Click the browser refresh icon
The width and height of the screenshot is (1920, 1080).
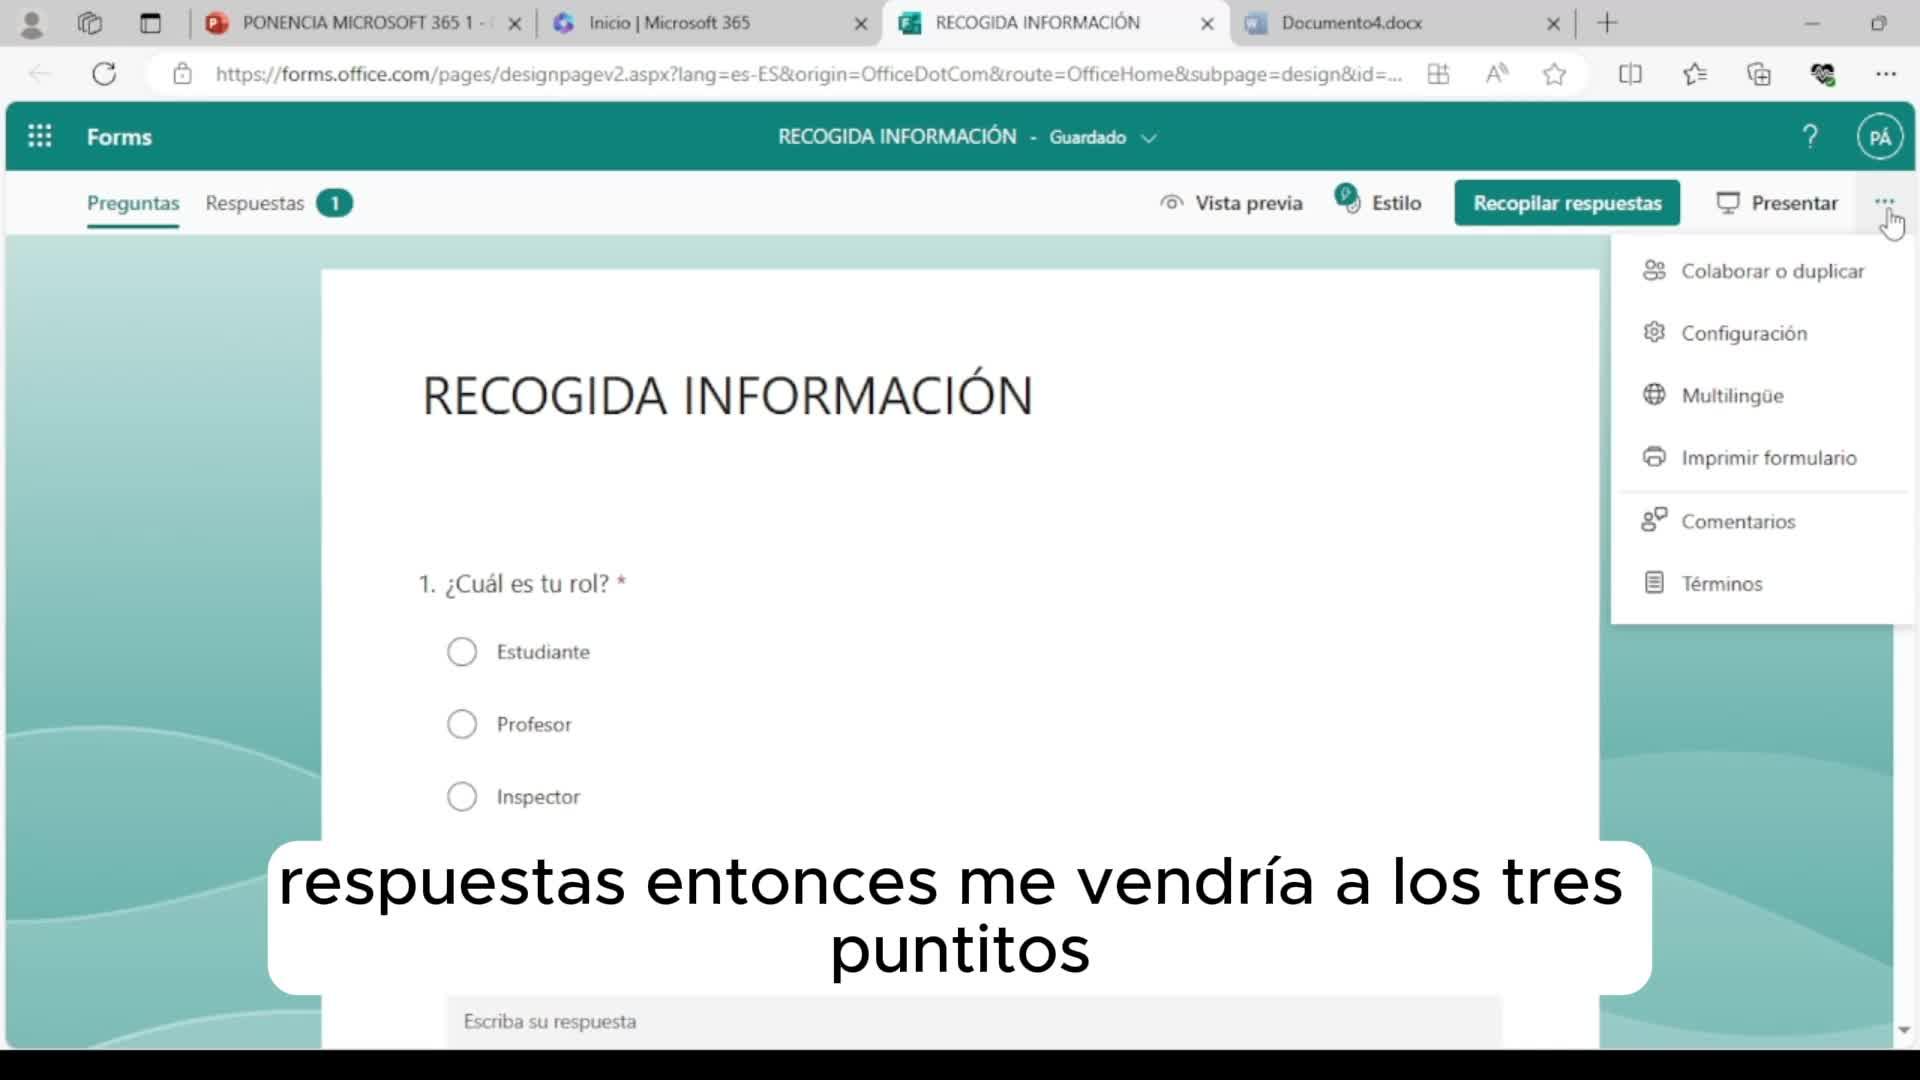coord(104,74)
